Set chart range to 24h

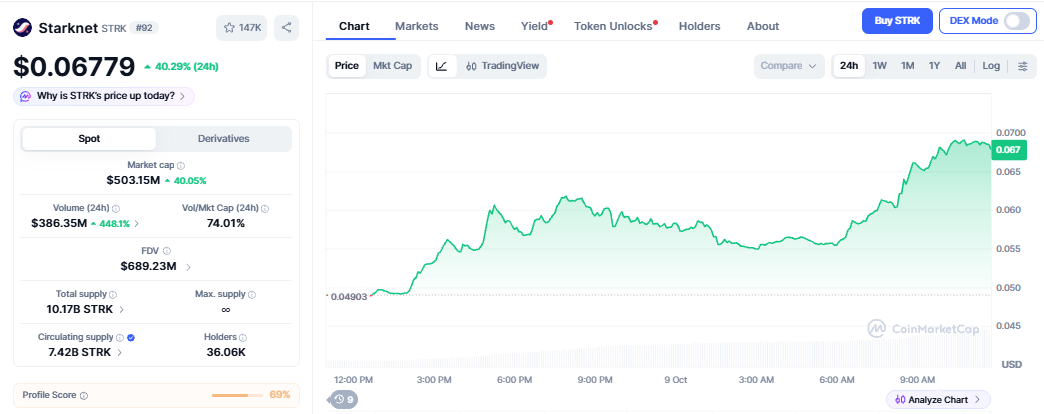pos(849,66)
